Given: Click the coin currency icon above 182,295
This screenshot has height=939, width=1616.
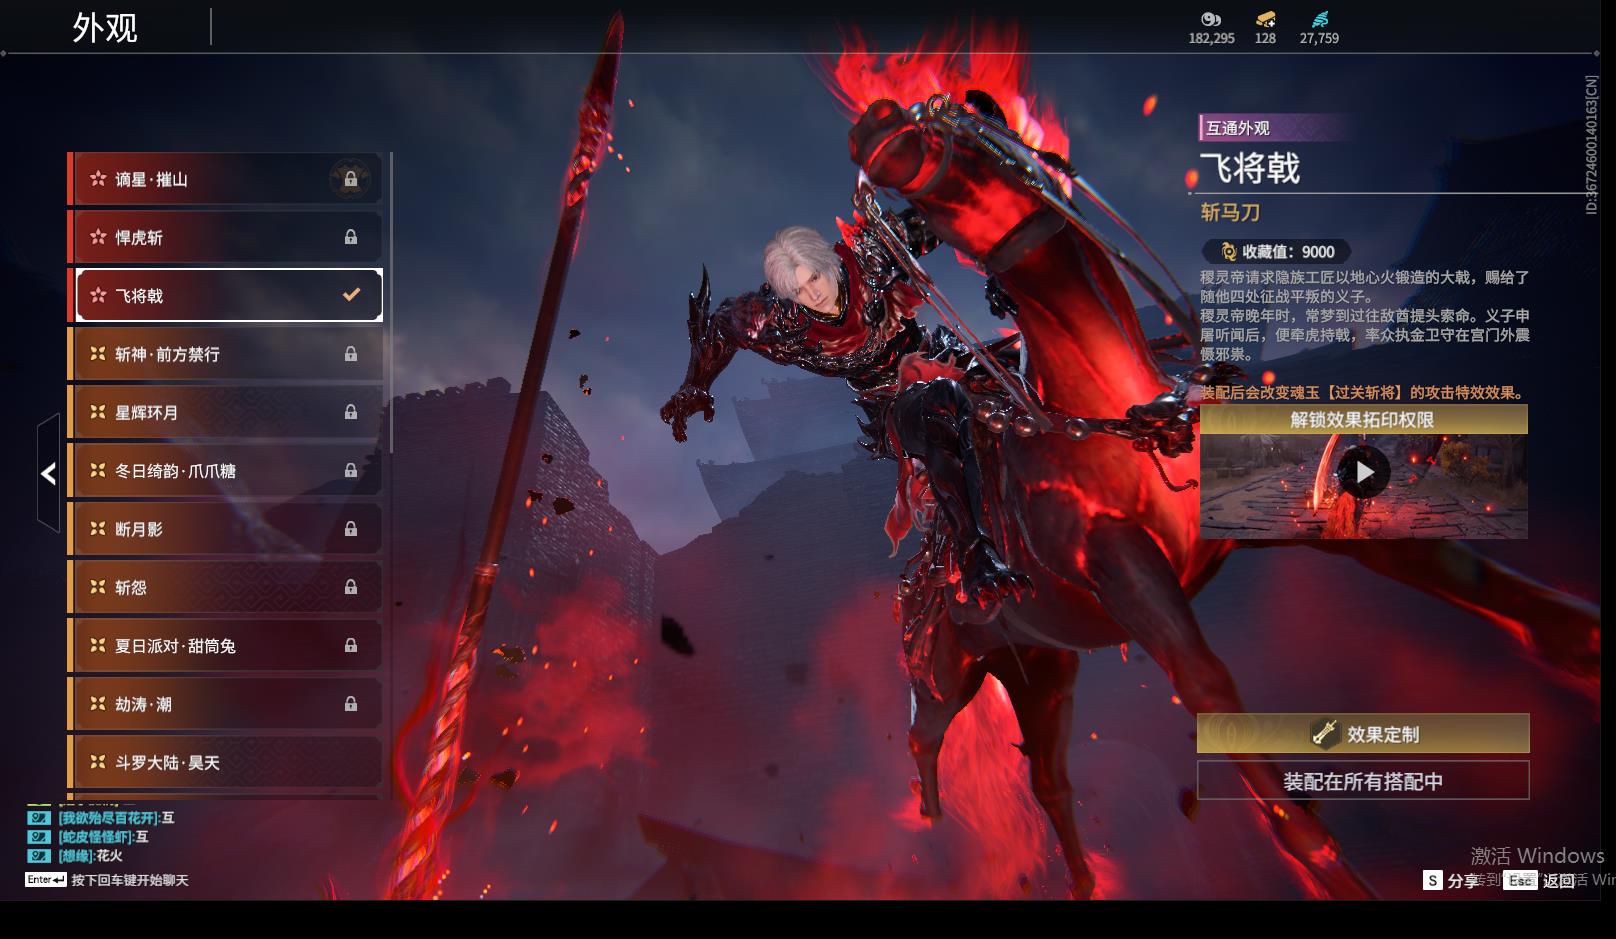Looking at the screenshot, I should tap(1211, 19).
